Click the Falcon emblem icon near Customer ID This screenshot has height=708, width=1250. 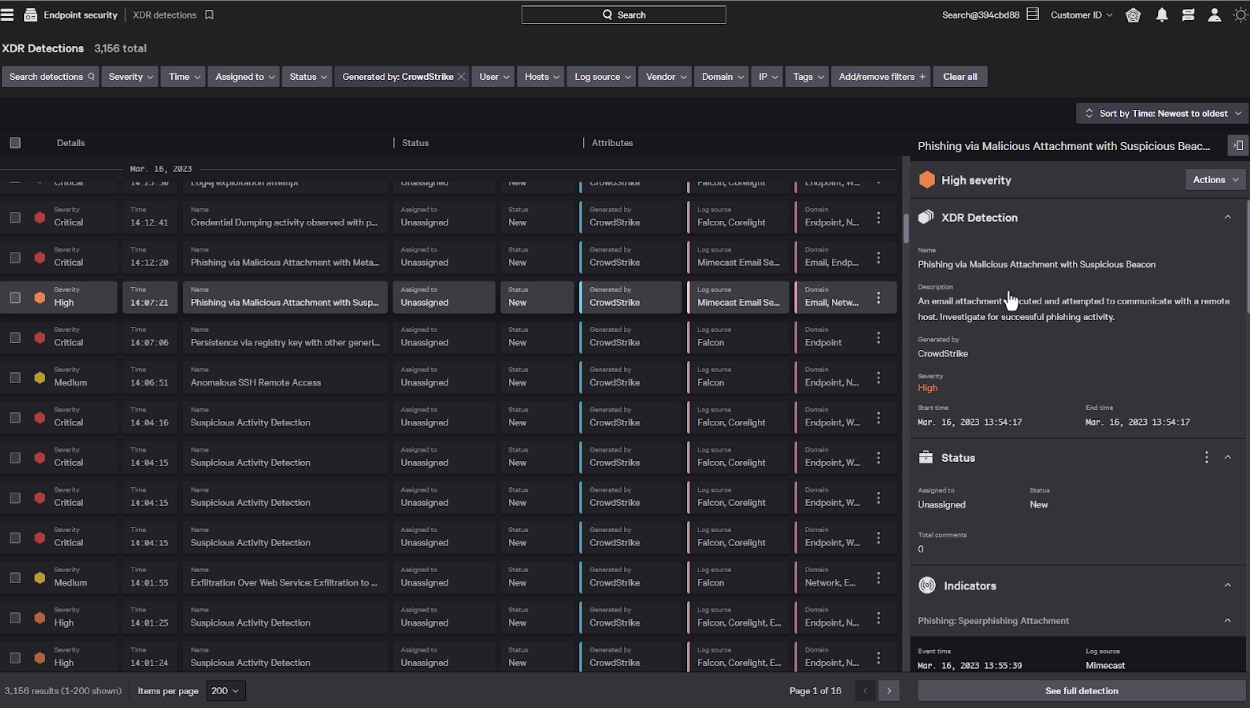1134,14
